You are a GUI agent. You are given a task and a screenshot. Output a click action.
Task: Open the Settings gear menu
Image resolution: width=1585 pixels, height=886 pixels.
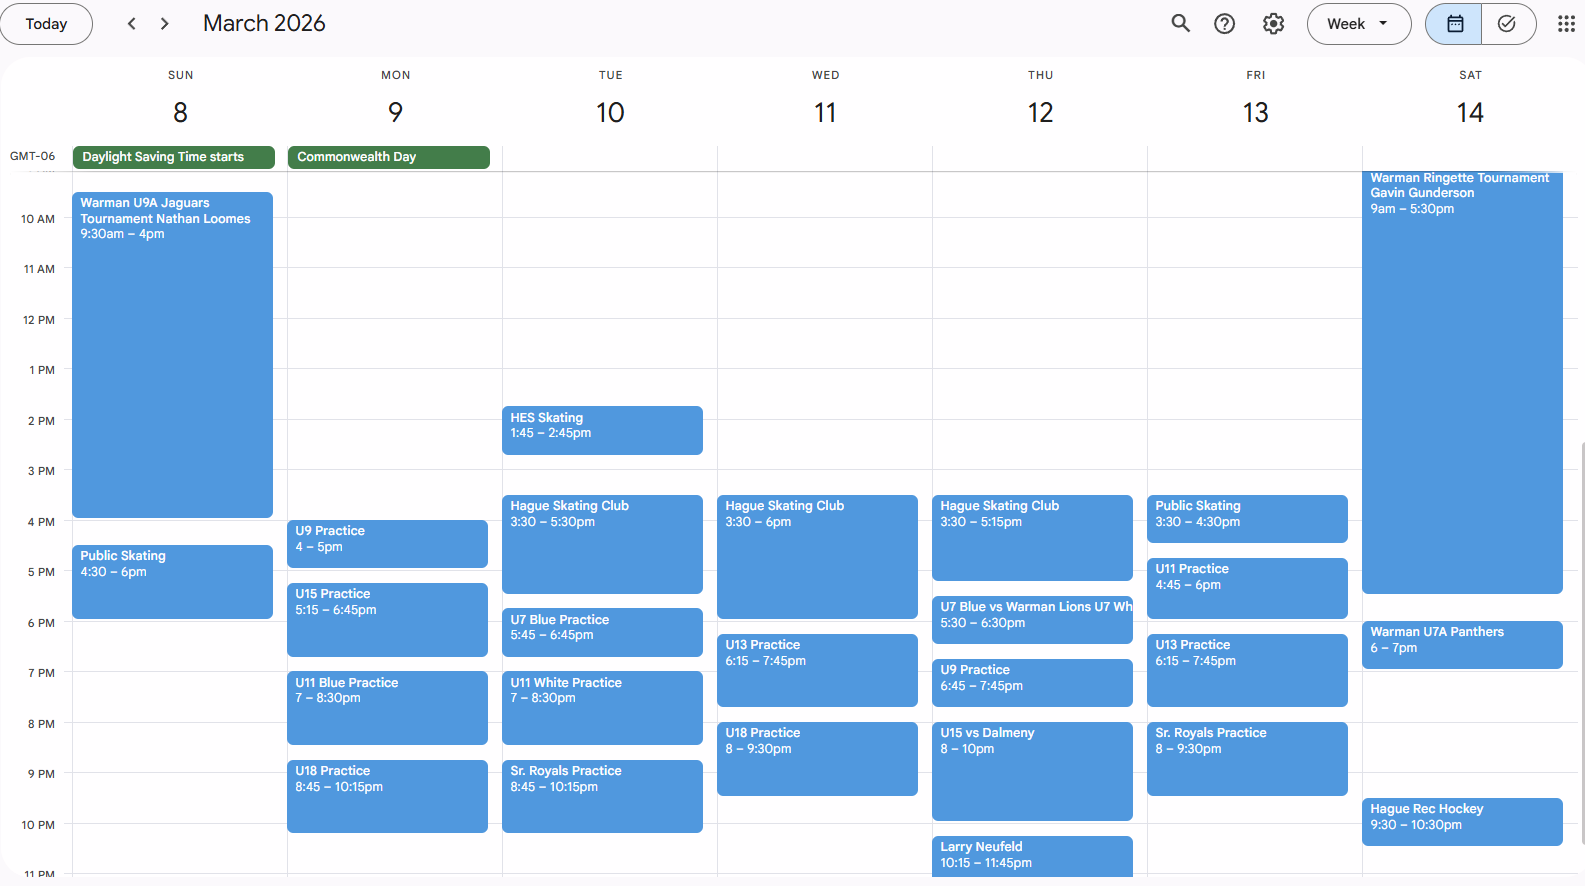pyautogui.click(x=1273, y=24)
